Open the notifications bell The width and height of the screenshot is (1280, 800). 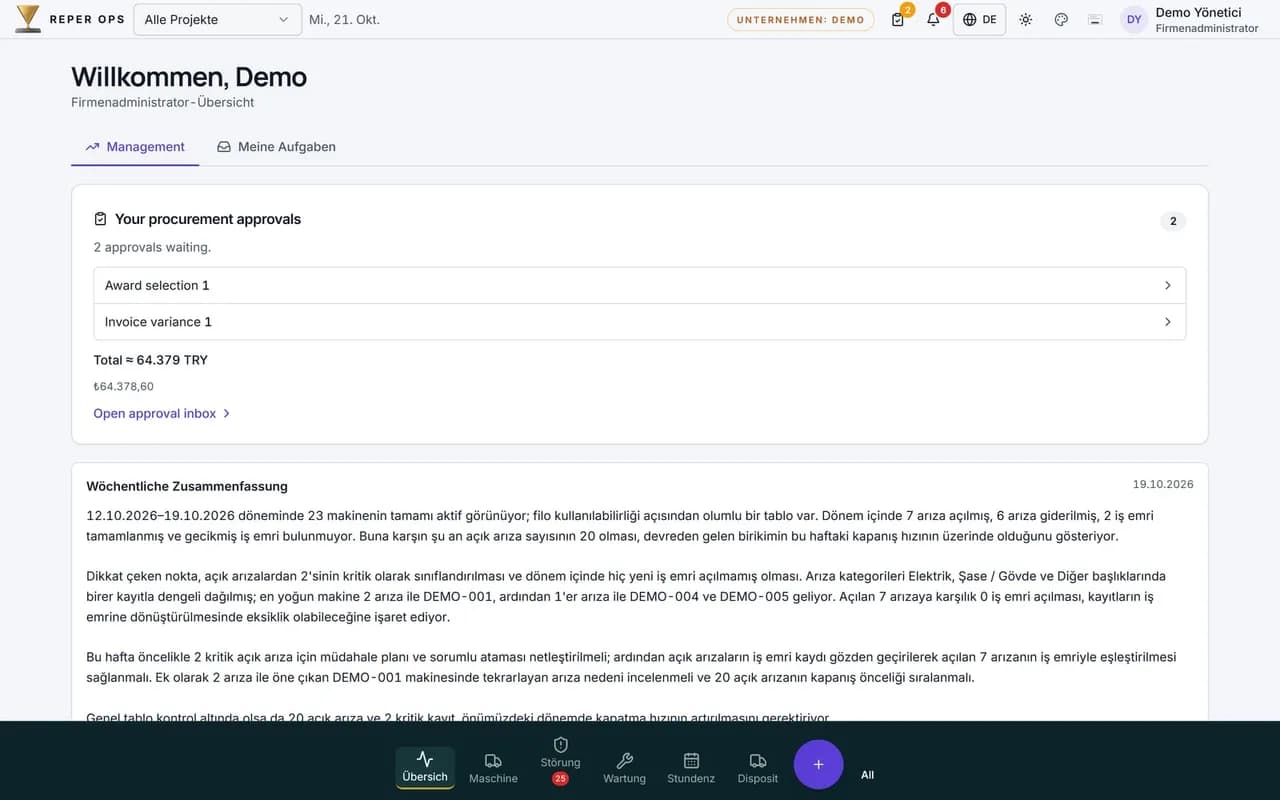[933, 20]
